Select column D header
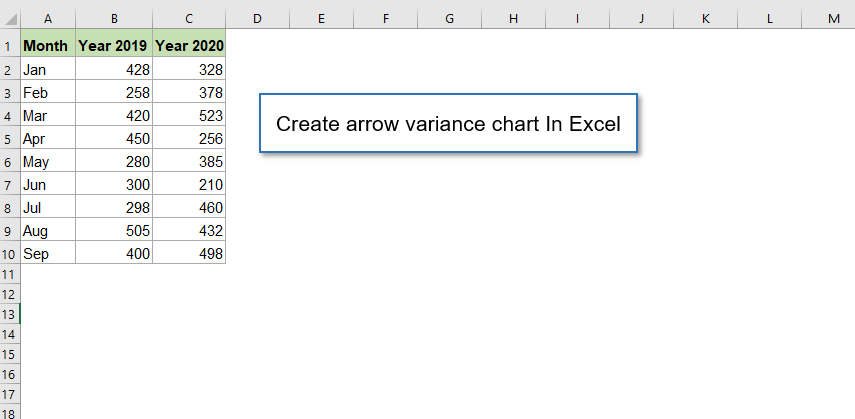The image size is (855, 419). coord(257,19)
